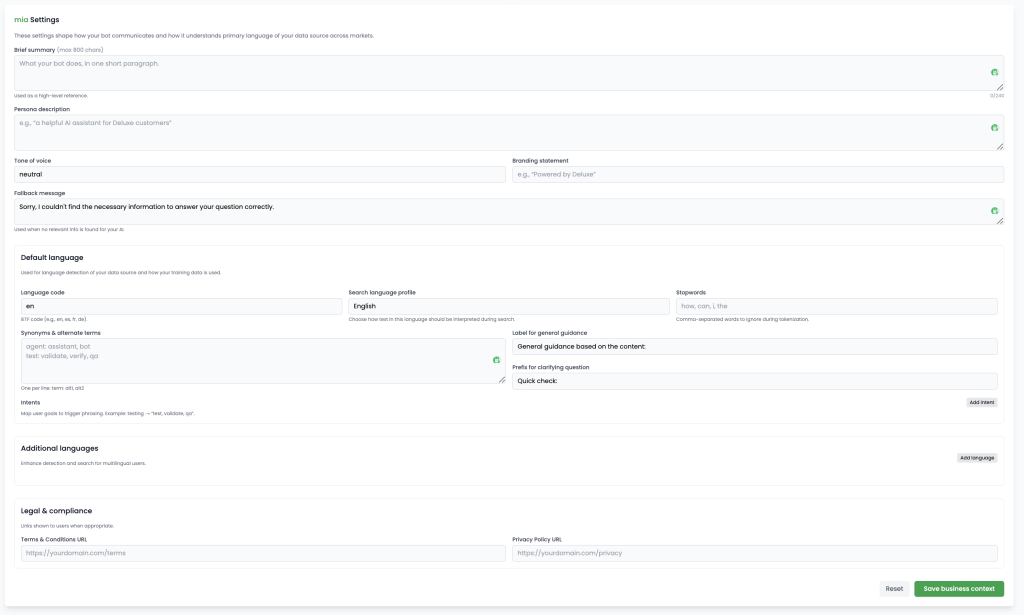Click the Branding statement field
This screenshot has height=615, width=1024.
click(758, 174)
